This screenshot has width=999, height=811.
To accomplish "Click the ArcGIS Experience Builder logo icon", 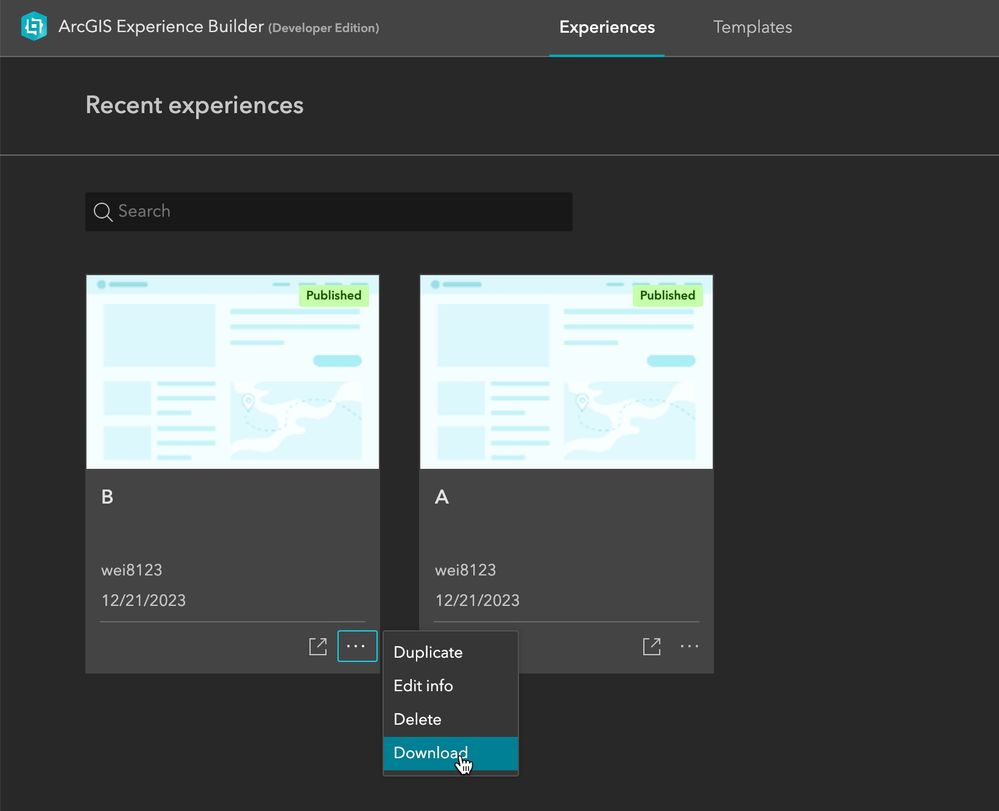I will (34, 27).
